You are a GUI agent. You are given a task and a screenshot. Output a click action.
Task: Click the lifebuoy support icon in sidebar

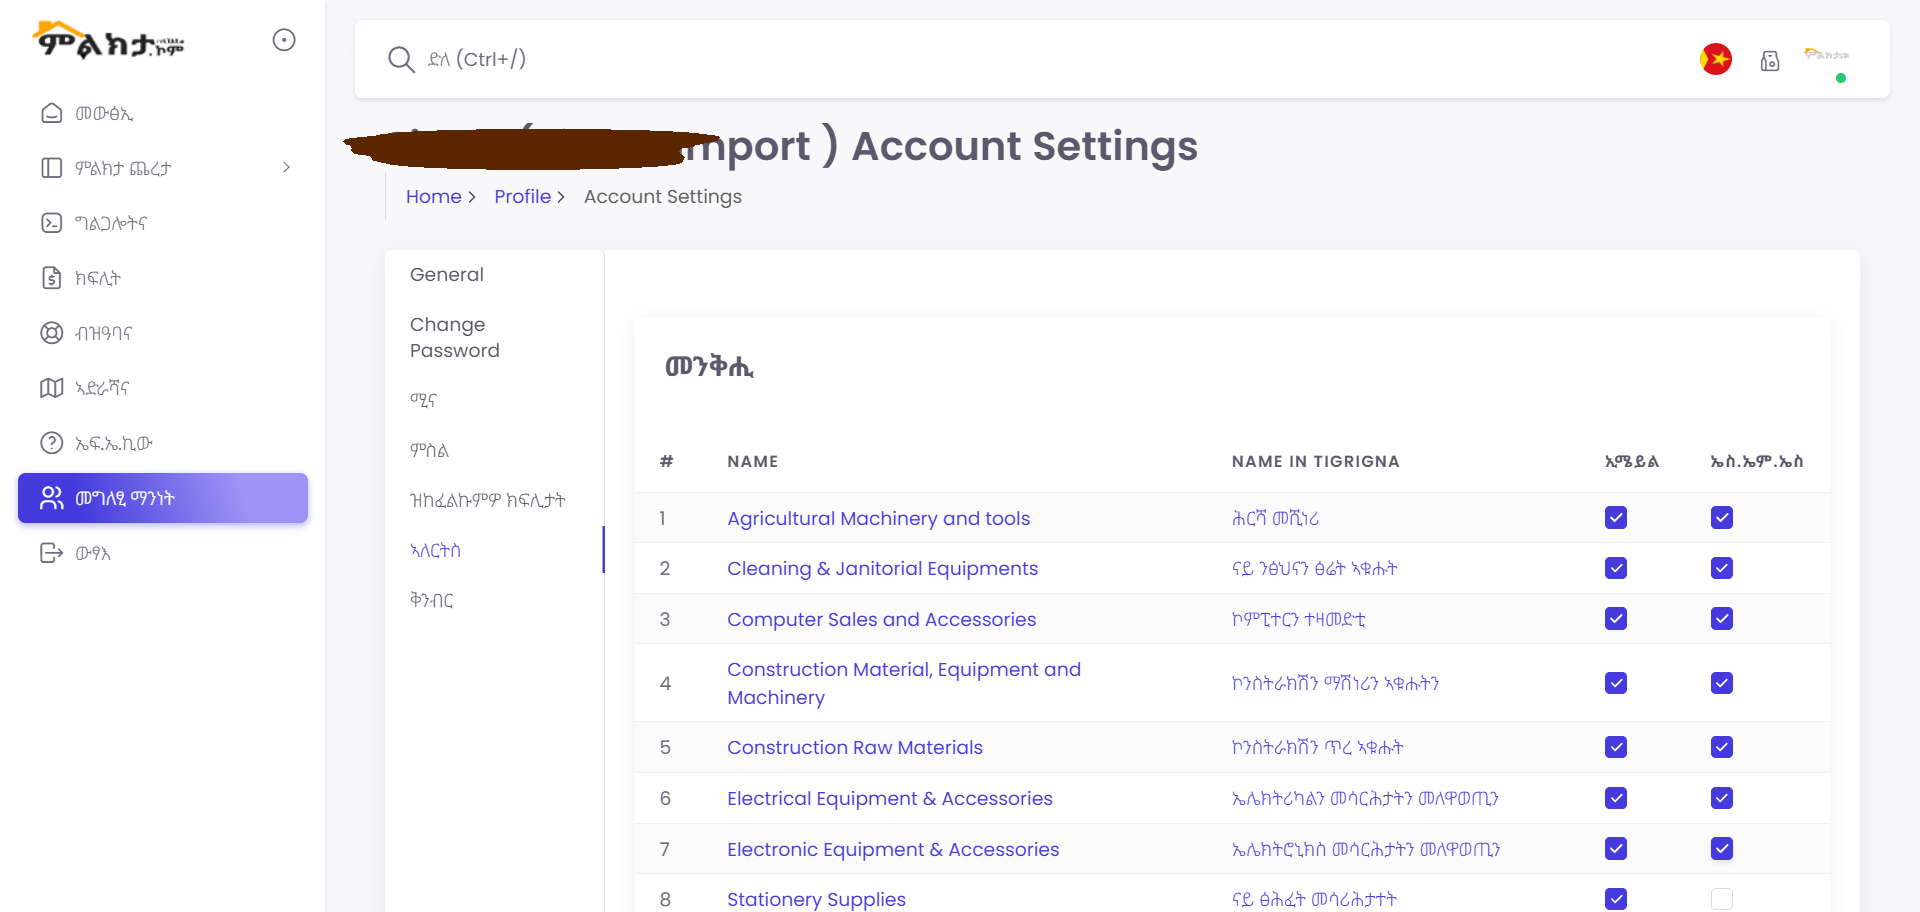point(51,333)
